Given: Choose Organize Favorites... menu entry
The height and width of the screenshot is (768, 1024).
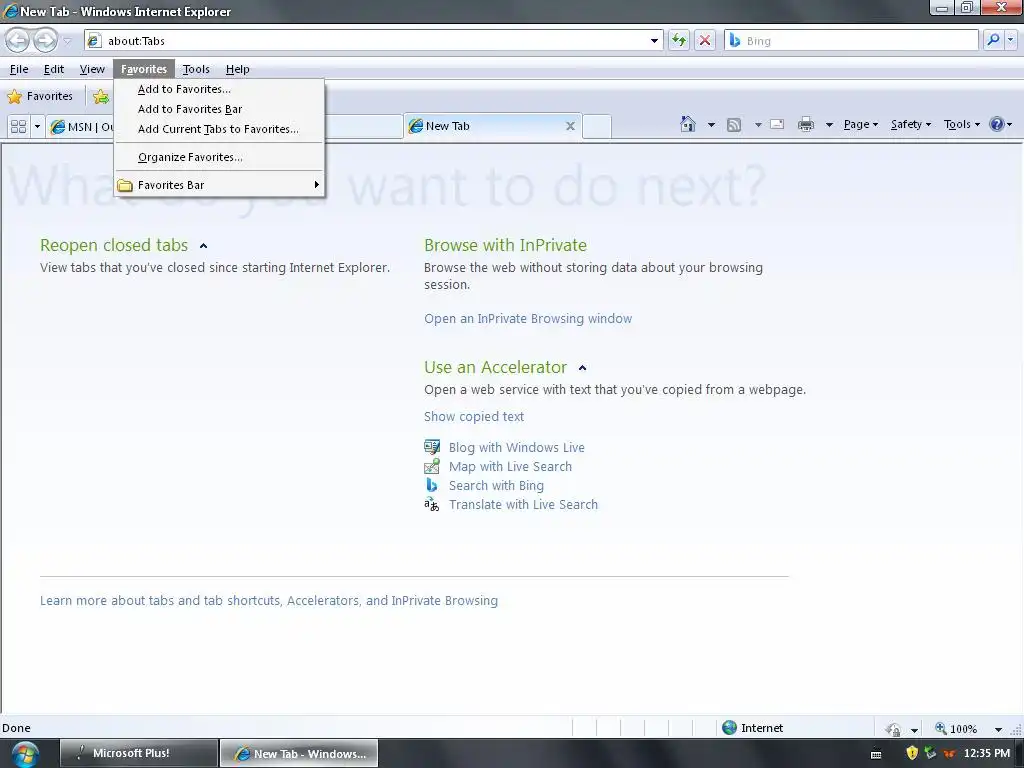Looking at the screenshot, I should pos(219,157).
